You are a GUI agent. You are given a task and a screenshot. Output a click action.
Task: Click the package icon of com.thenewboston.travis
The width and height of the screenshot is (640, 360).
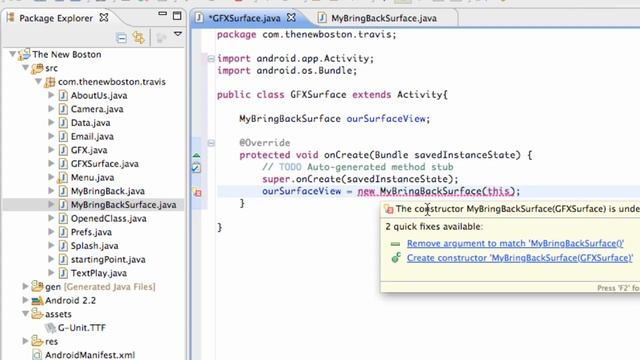50,82
